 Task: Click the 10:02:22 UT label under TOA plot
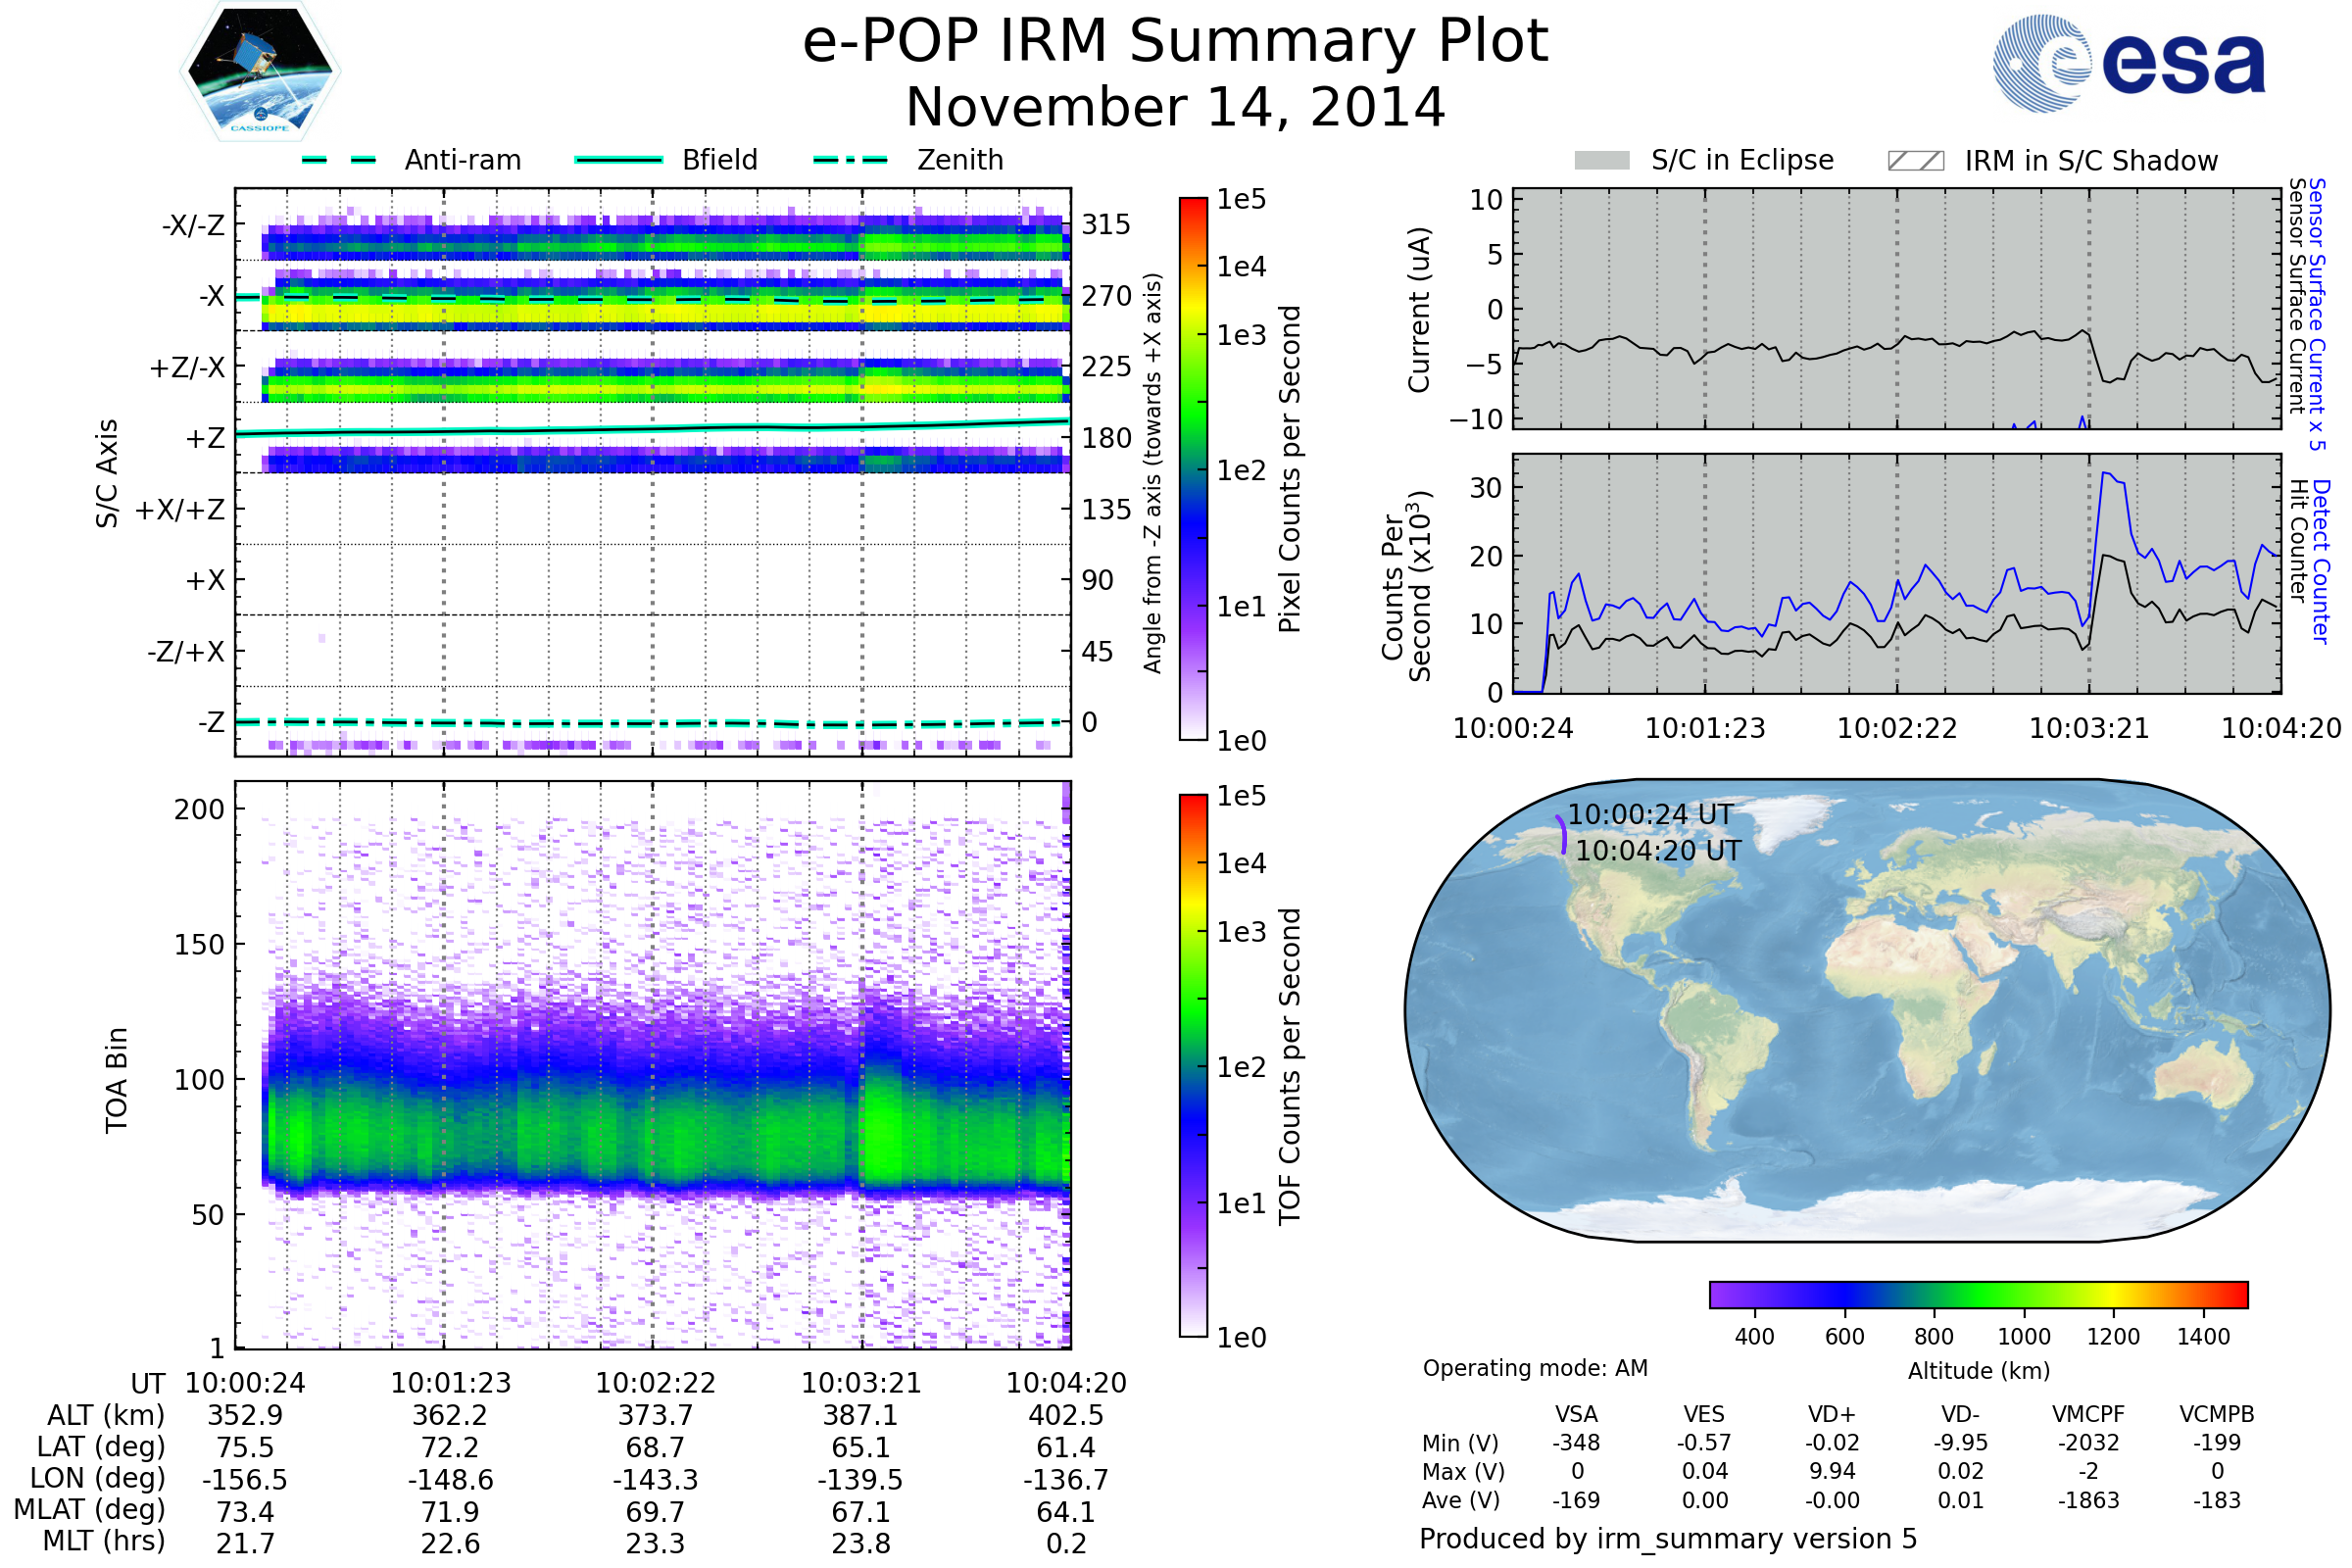(655, 1383)
